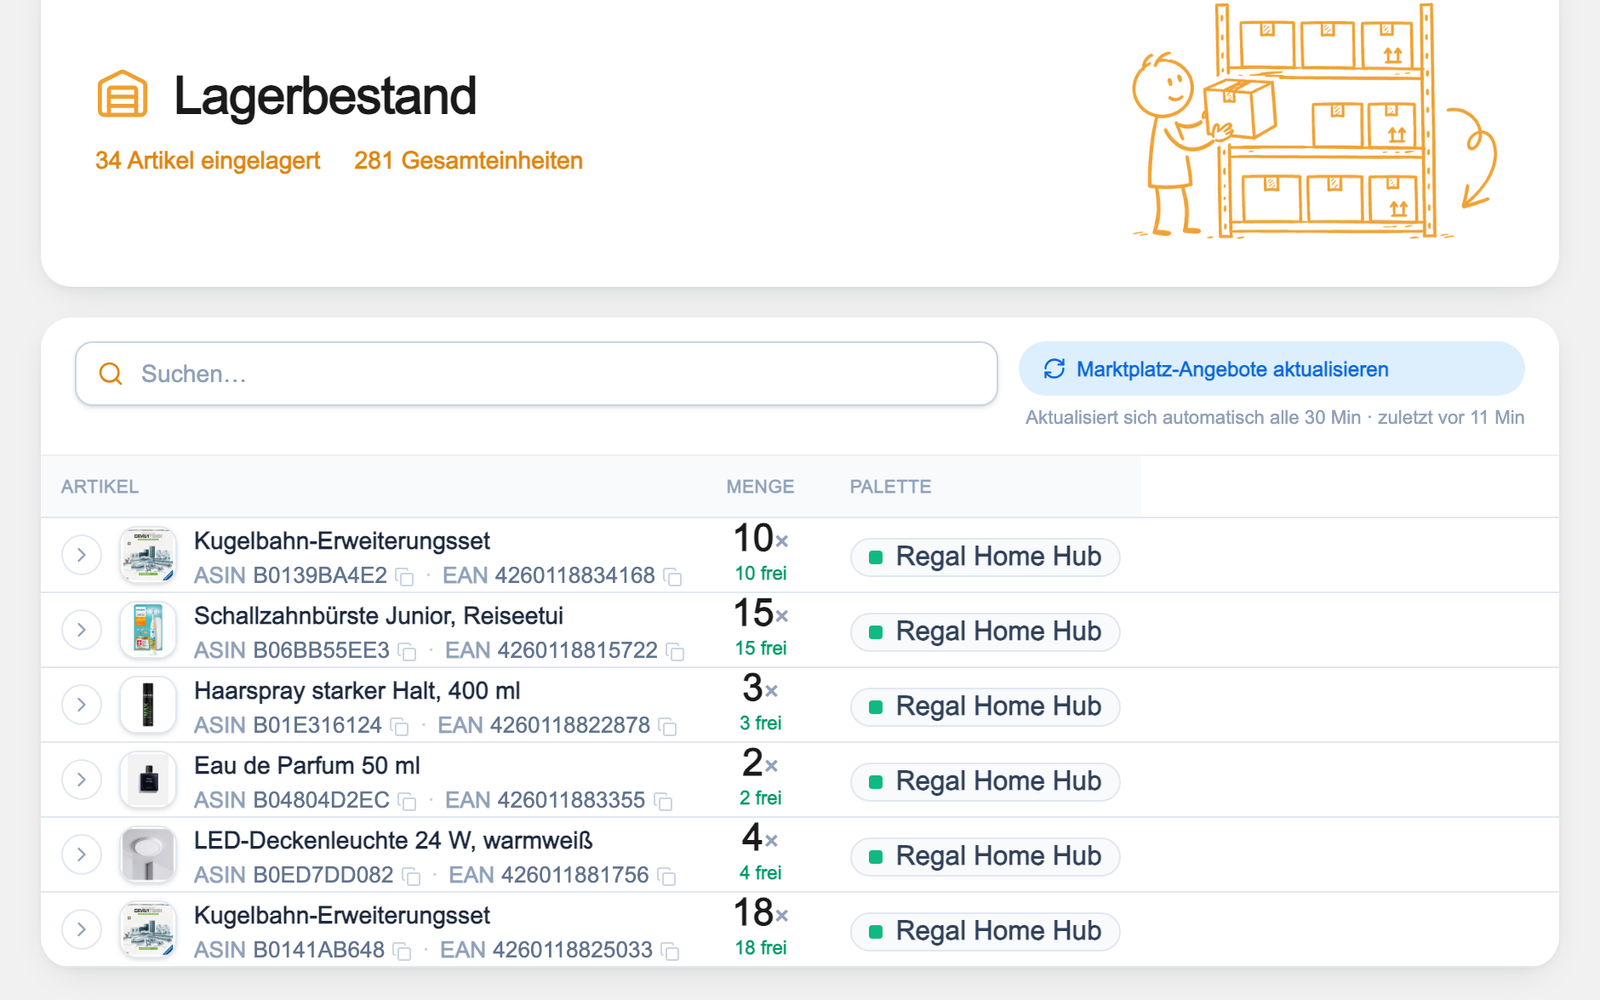Expand the Schallzahnbürste Junior row

click(x=82, y=630)
